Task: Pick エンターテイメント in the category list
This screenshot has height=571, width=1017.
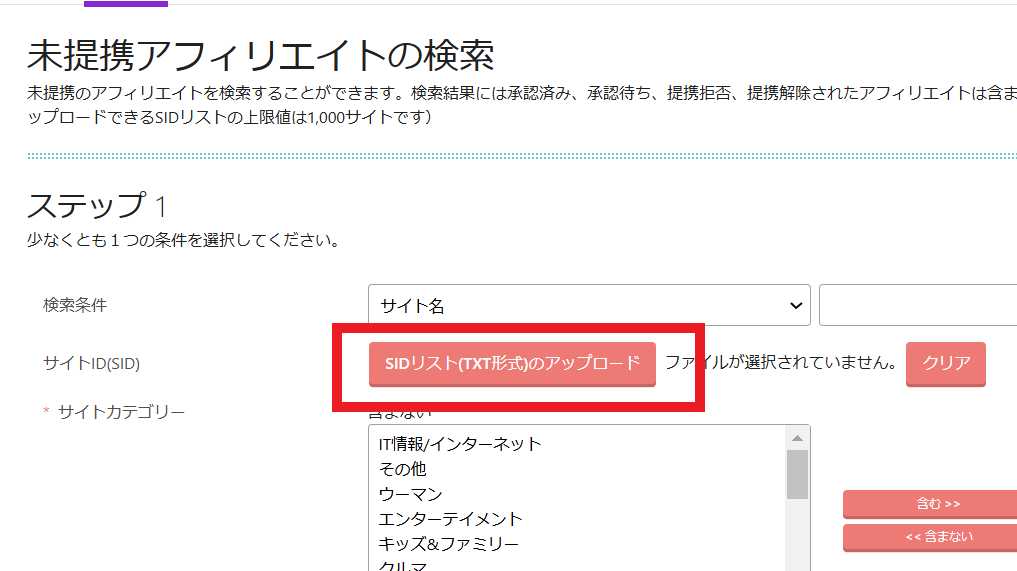Action: [450, 519]
